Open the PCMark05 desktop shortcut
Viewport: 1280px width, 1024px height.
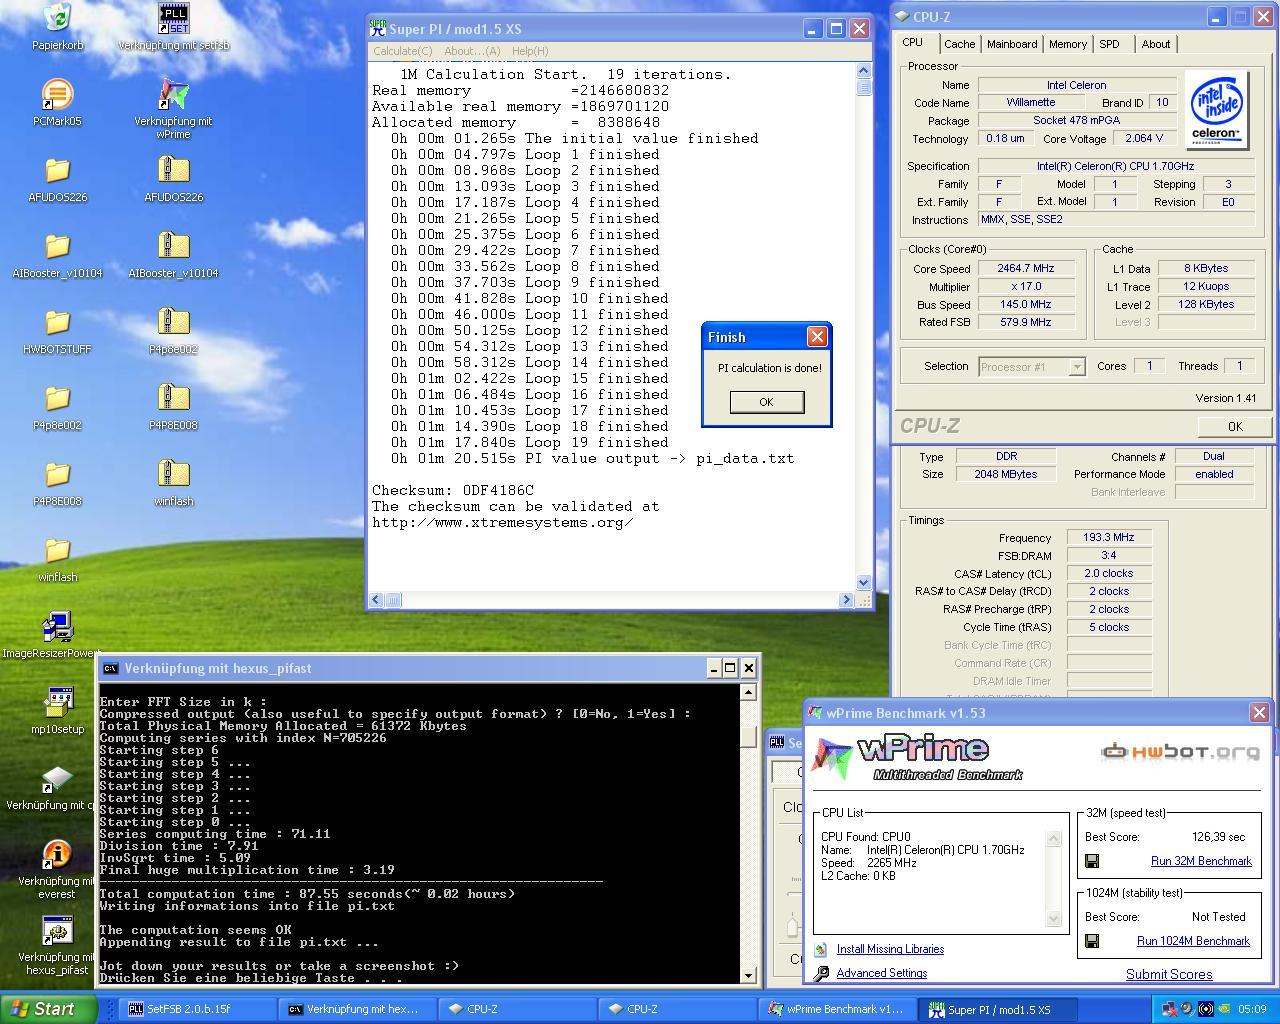pyautogui.click(x=57, y=94)
